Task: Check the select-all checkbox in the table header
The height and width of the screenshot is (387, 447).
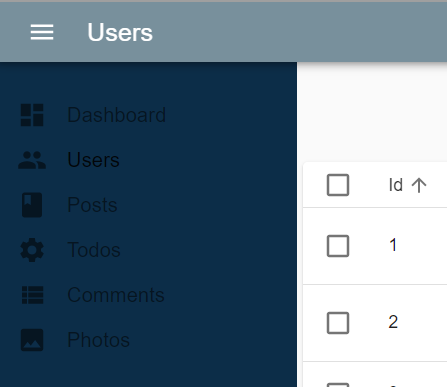Action: point(338,185)
